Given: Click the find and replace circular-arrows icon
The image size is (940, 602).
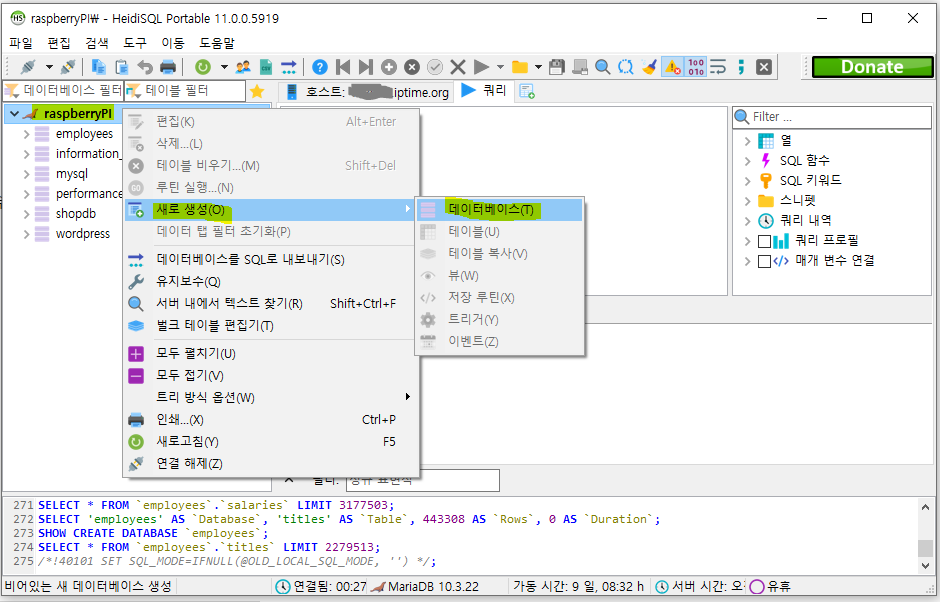Looking at the screenshot, I should point(625,67).
